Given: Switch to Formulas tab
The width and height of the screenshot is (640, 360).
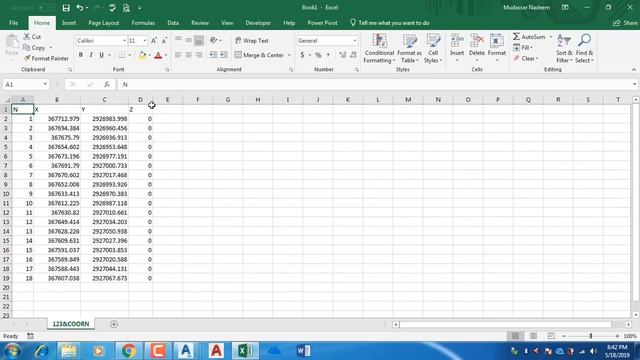Looking at the screenshot, I should pos(143,23).
